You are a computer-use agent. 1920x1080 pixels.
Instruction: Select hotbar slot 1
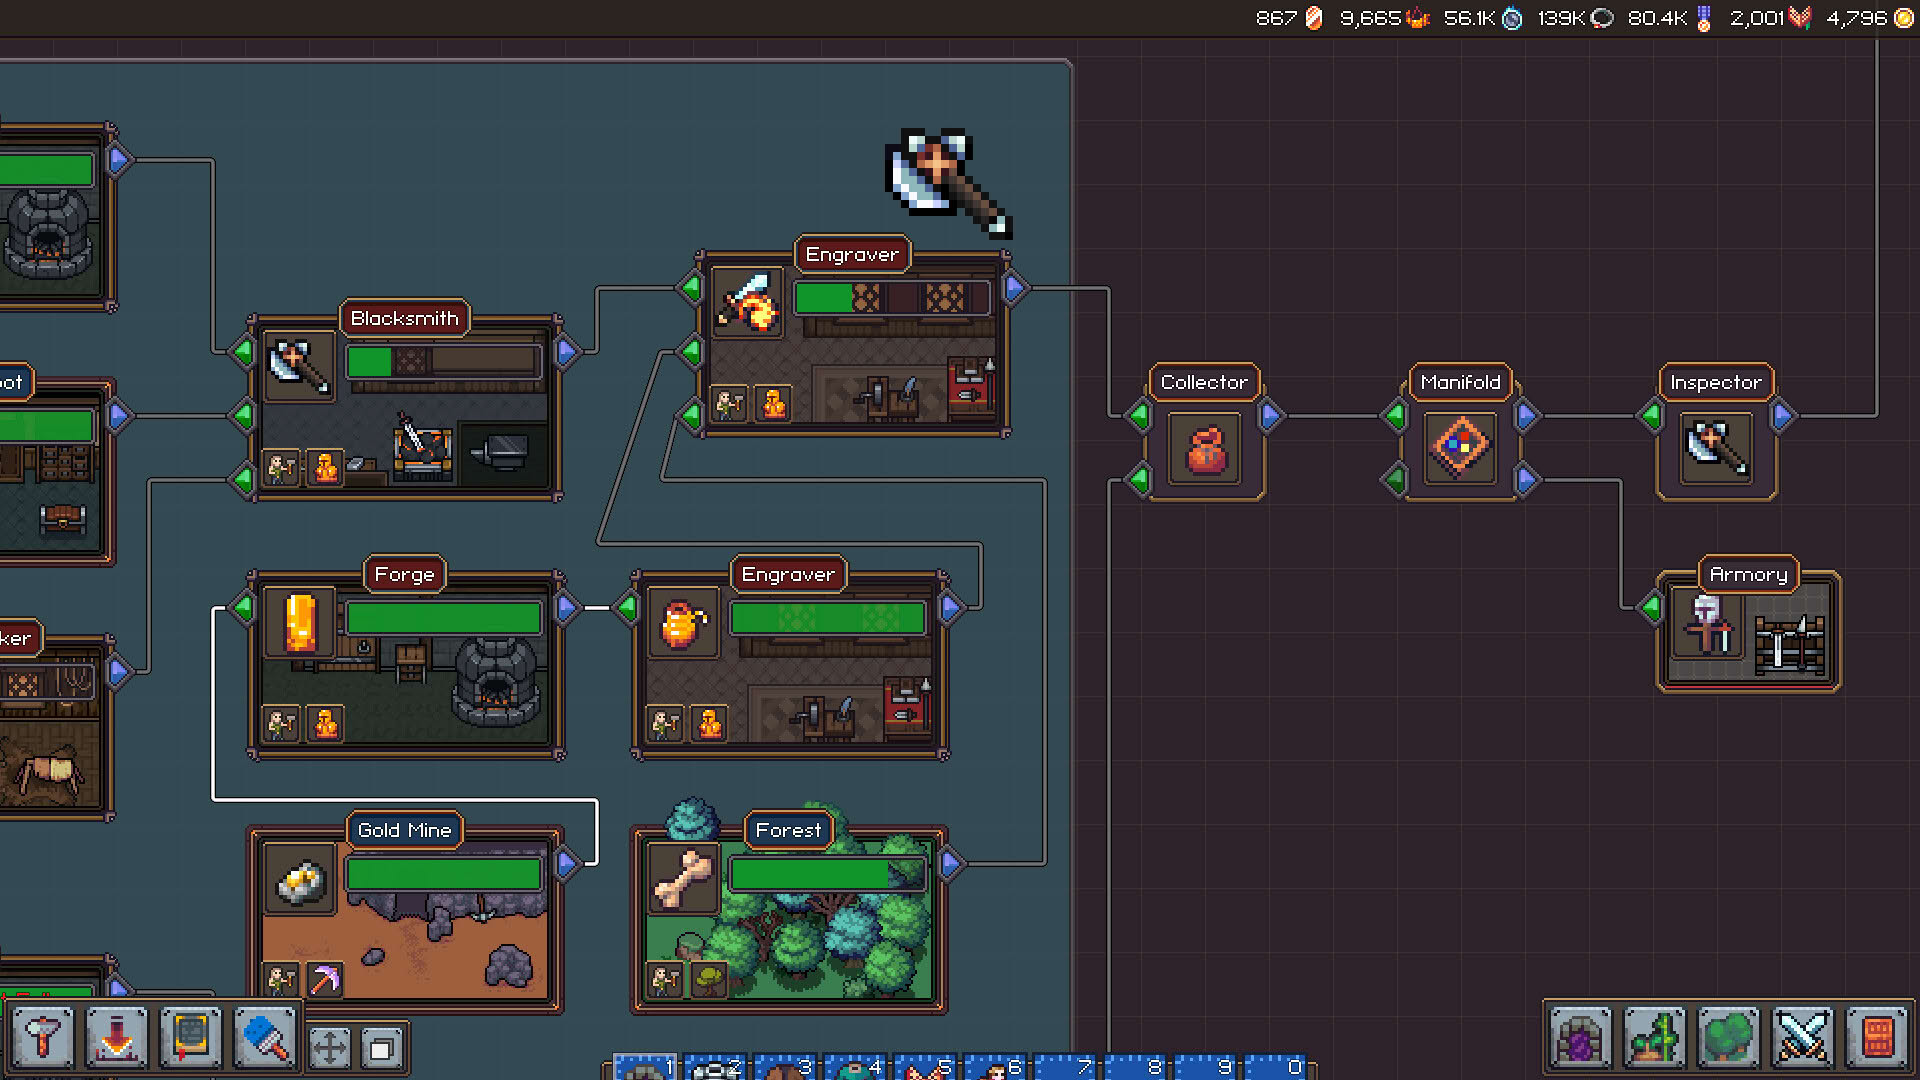[x=645, y=1066]
